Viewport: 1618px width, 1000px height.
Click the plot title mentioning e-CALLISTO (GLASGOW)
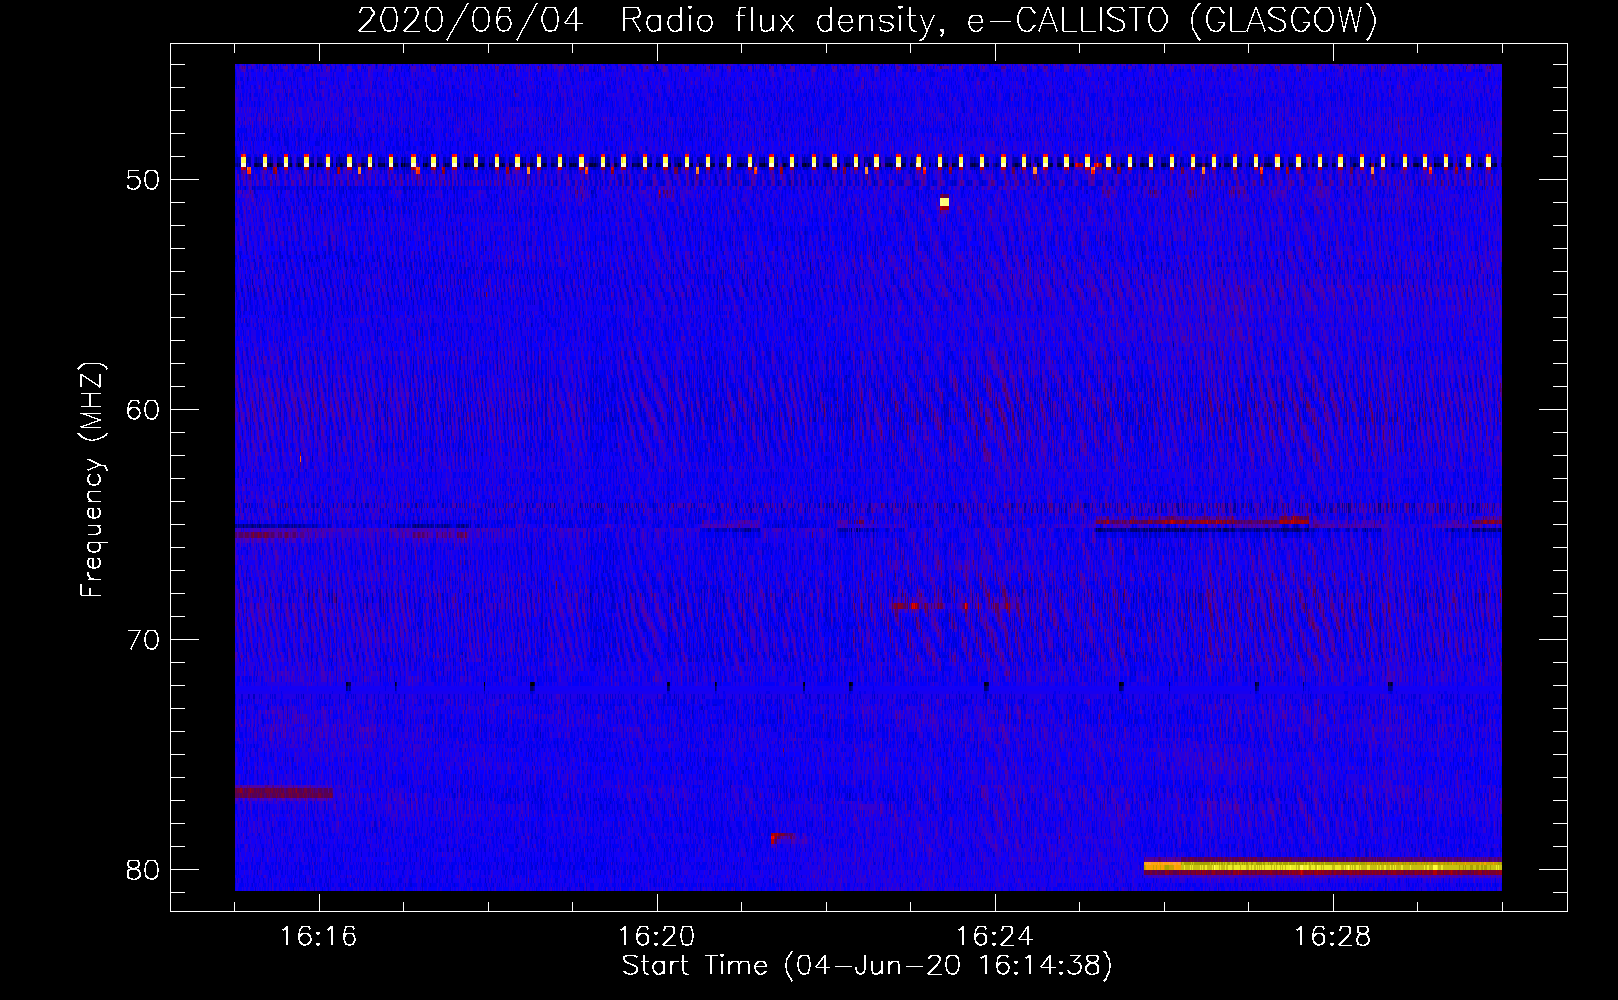pyautogui.click(x=867, y=20)
